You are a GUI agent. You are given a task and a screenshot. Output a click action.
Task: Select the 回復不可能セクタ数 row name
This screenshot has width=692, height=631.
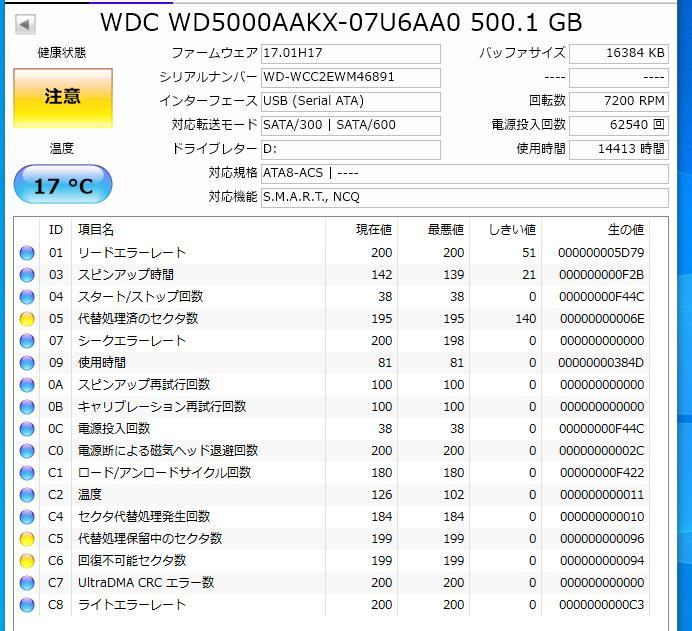click(x=132, y=561)
